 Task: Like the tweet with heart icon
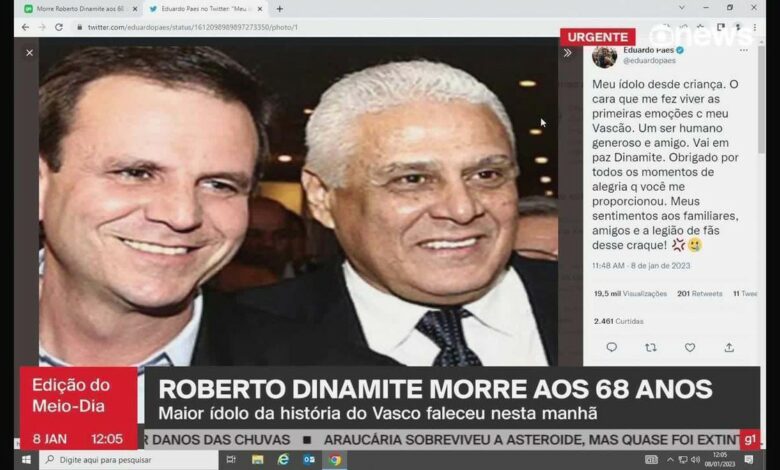(x=690, y=347)
